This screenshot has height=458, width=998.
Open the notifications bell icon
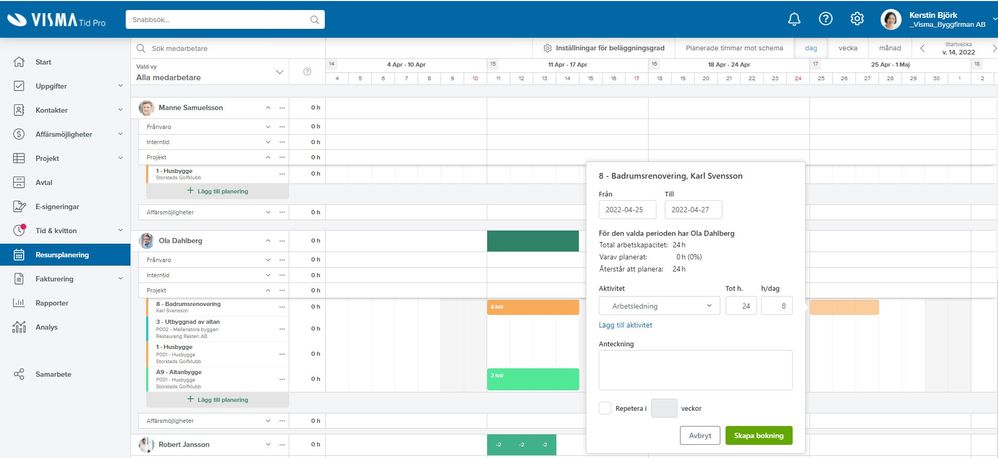coord(794,19)
